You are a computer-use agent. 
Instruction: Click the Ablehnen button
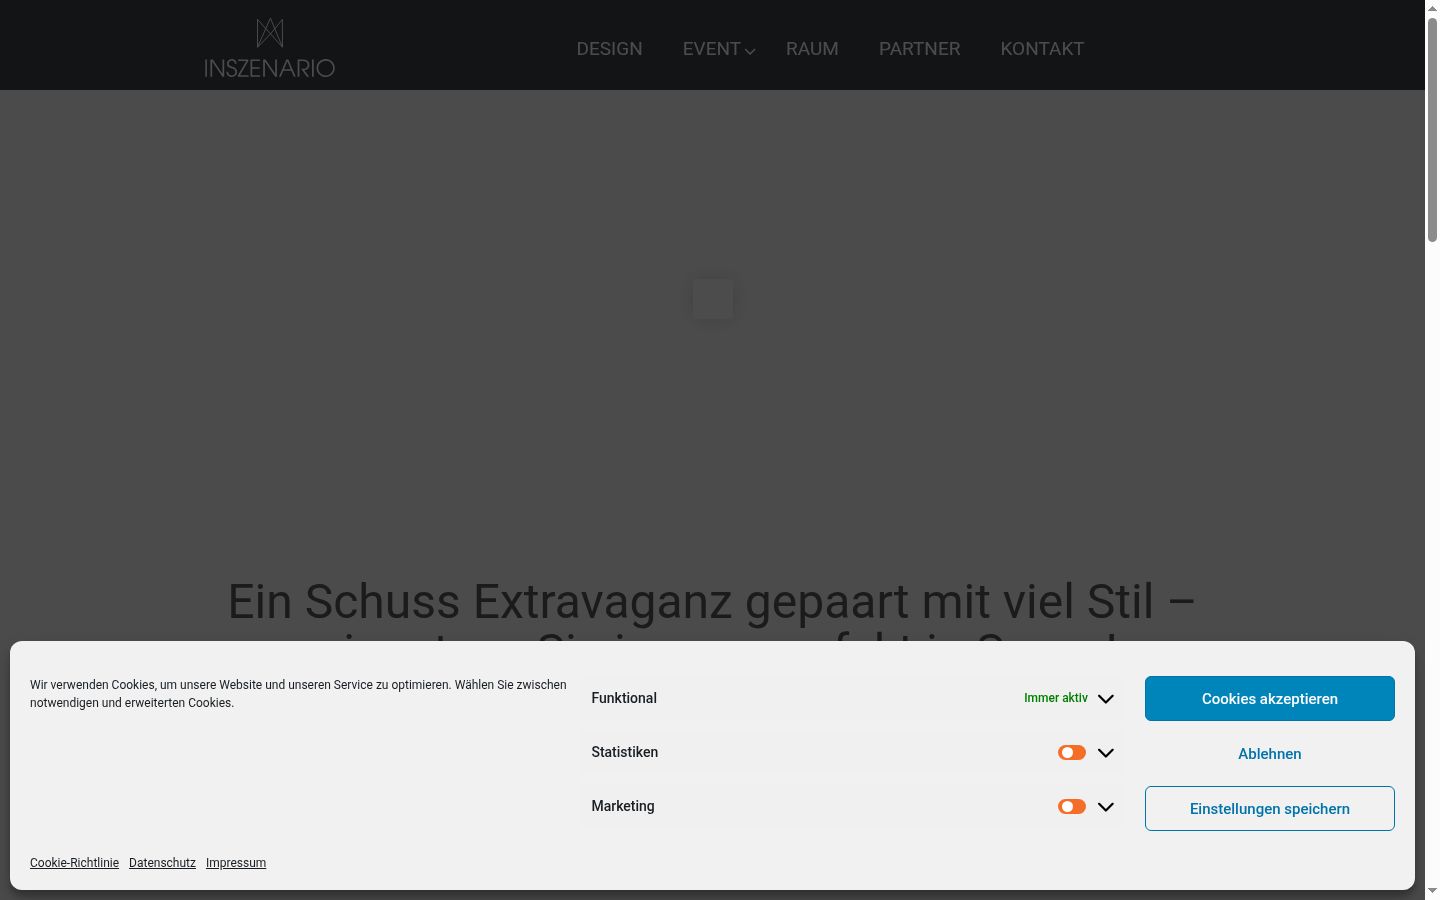pyautogui.click(x=1269, y=753)
